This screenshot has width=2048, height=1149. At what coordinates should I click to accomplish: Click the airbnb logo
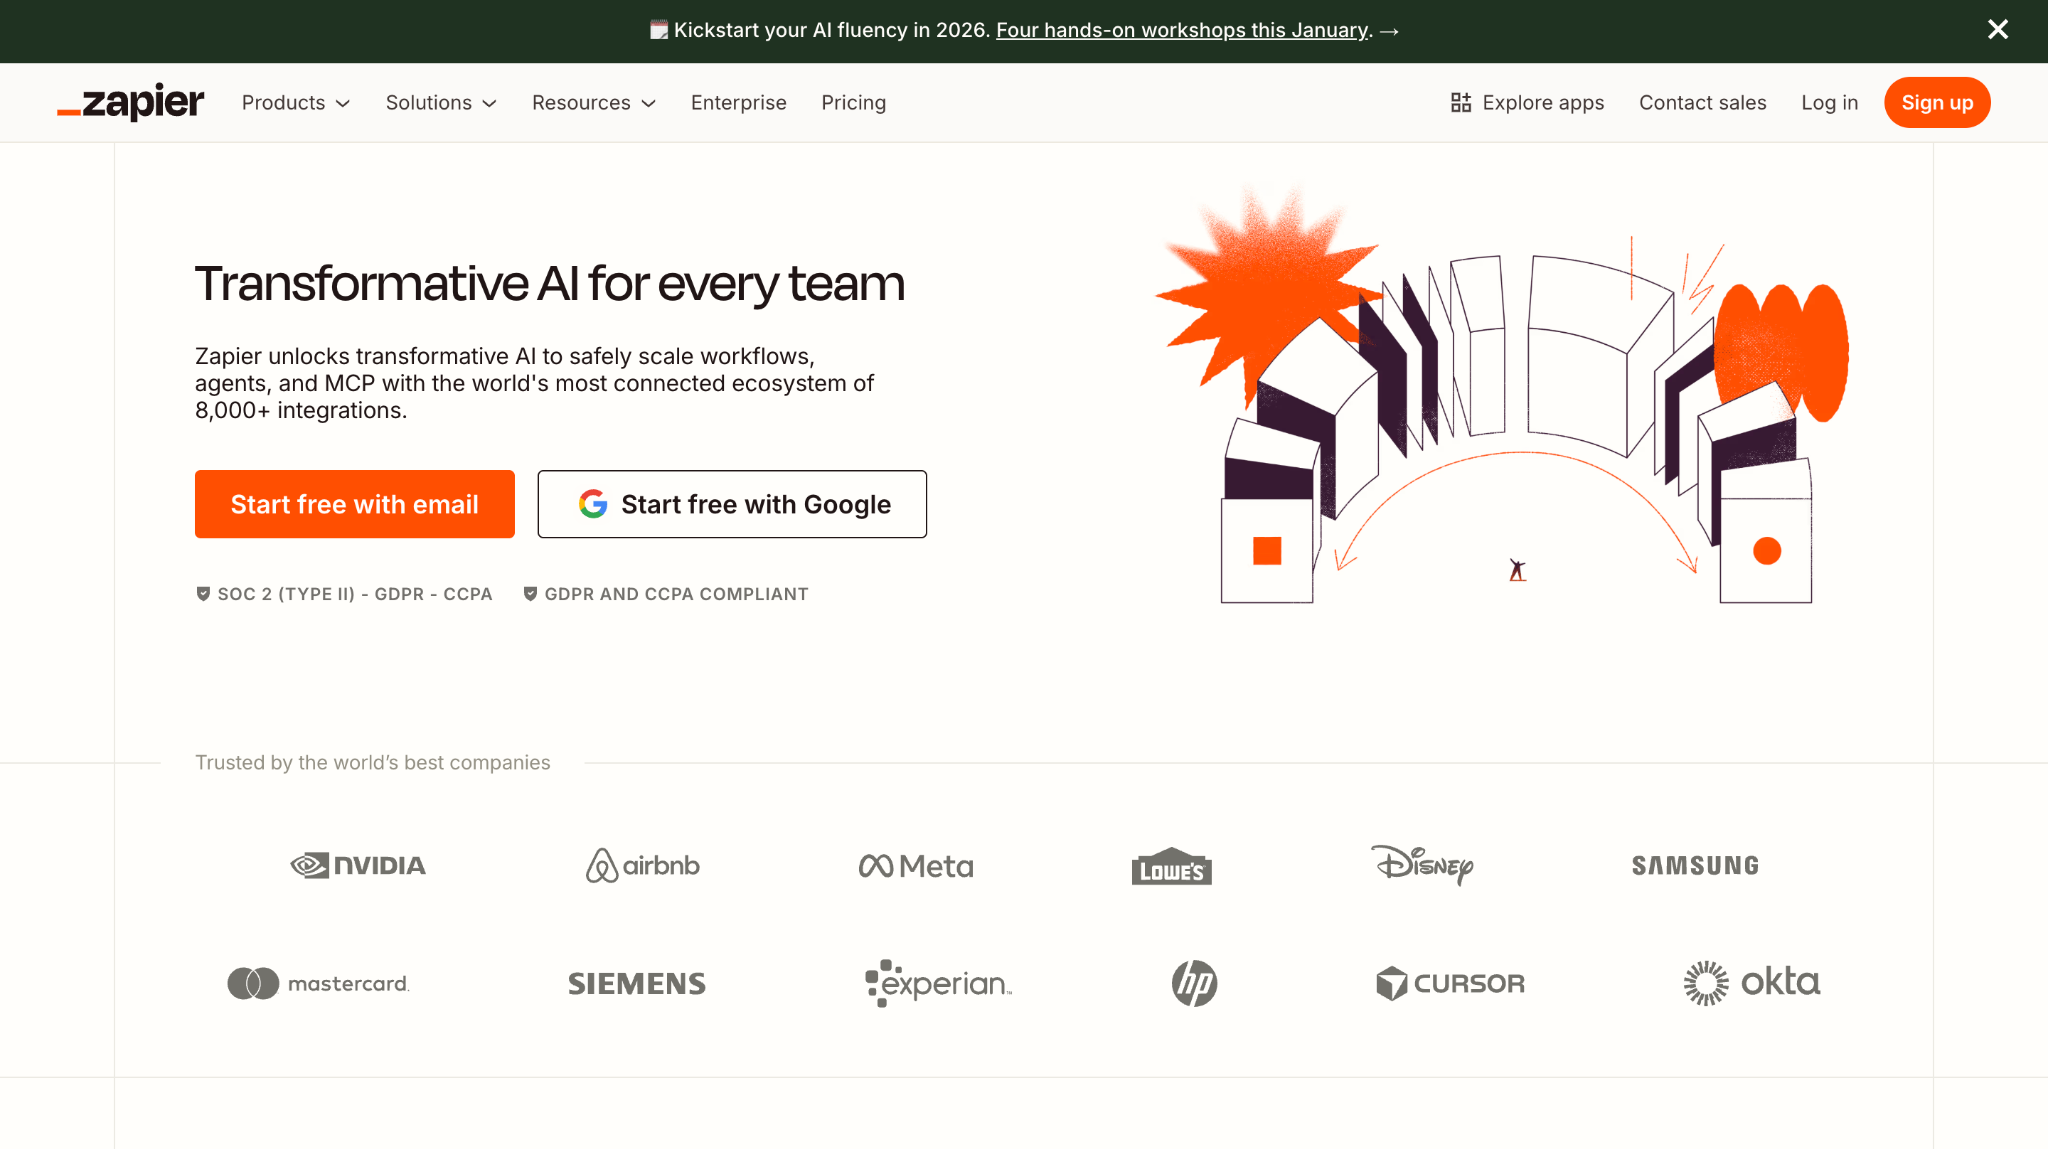(x=643, y=865)
